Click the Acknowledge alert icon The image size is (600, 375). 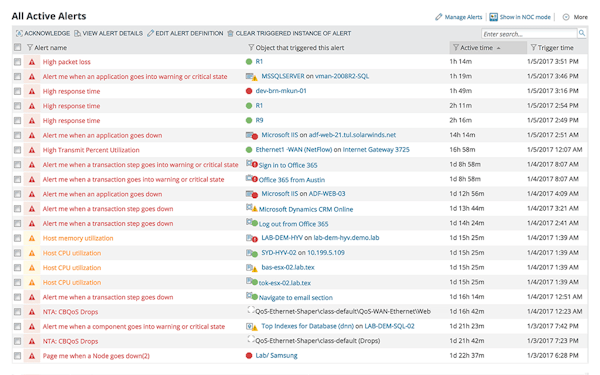pos(19,34)
